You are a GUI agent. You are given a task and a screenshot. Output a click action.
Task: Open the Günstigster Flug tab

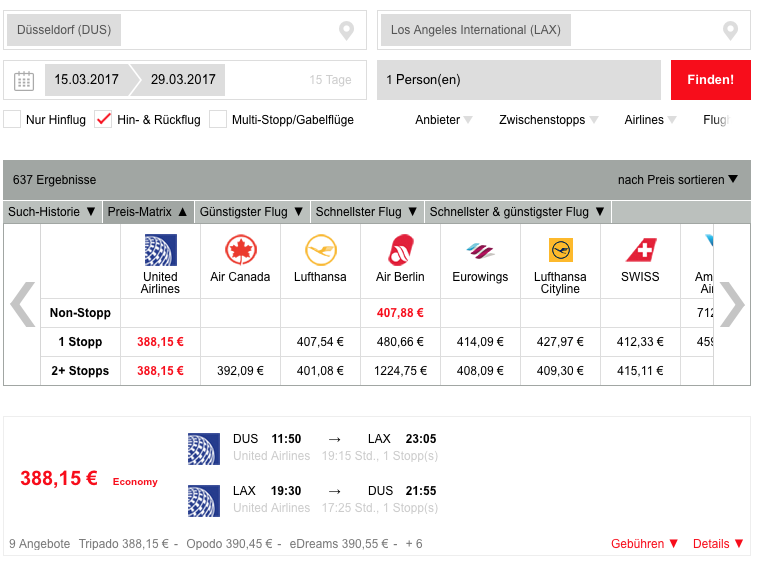coord(252,212)
